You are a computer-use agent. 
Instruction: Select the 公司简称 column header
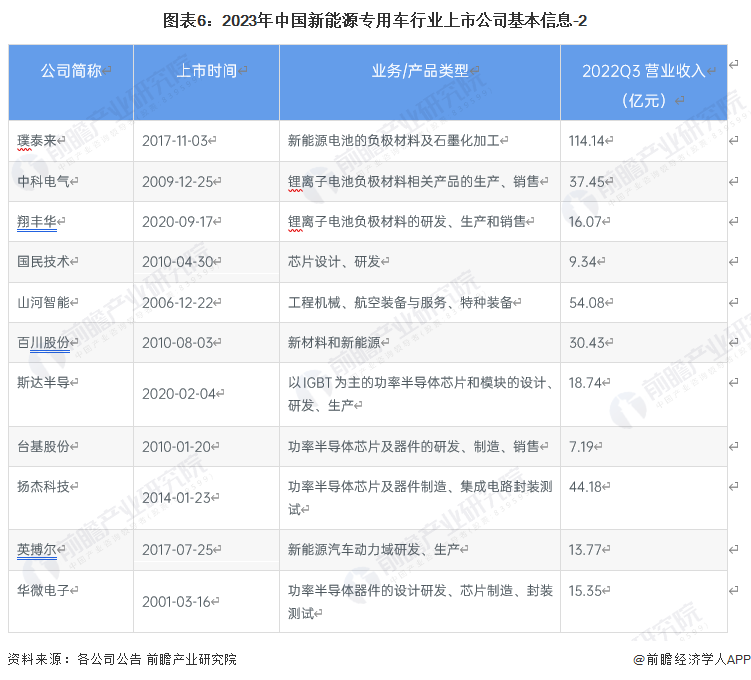tap(71, 71)
